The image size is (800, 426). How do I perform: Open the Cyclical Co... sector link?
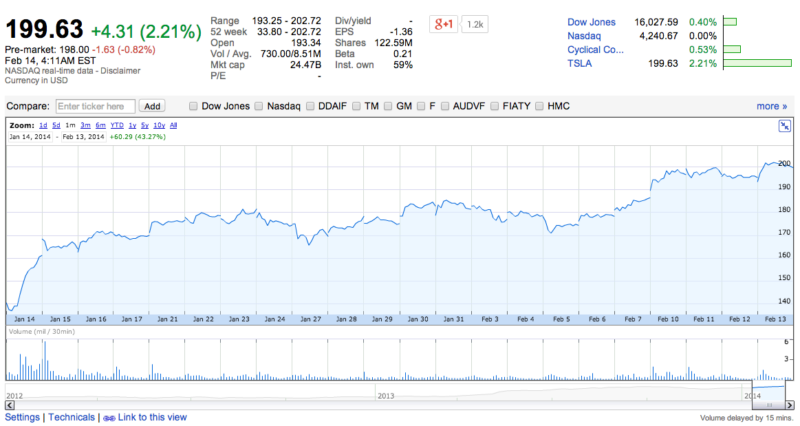595,49
